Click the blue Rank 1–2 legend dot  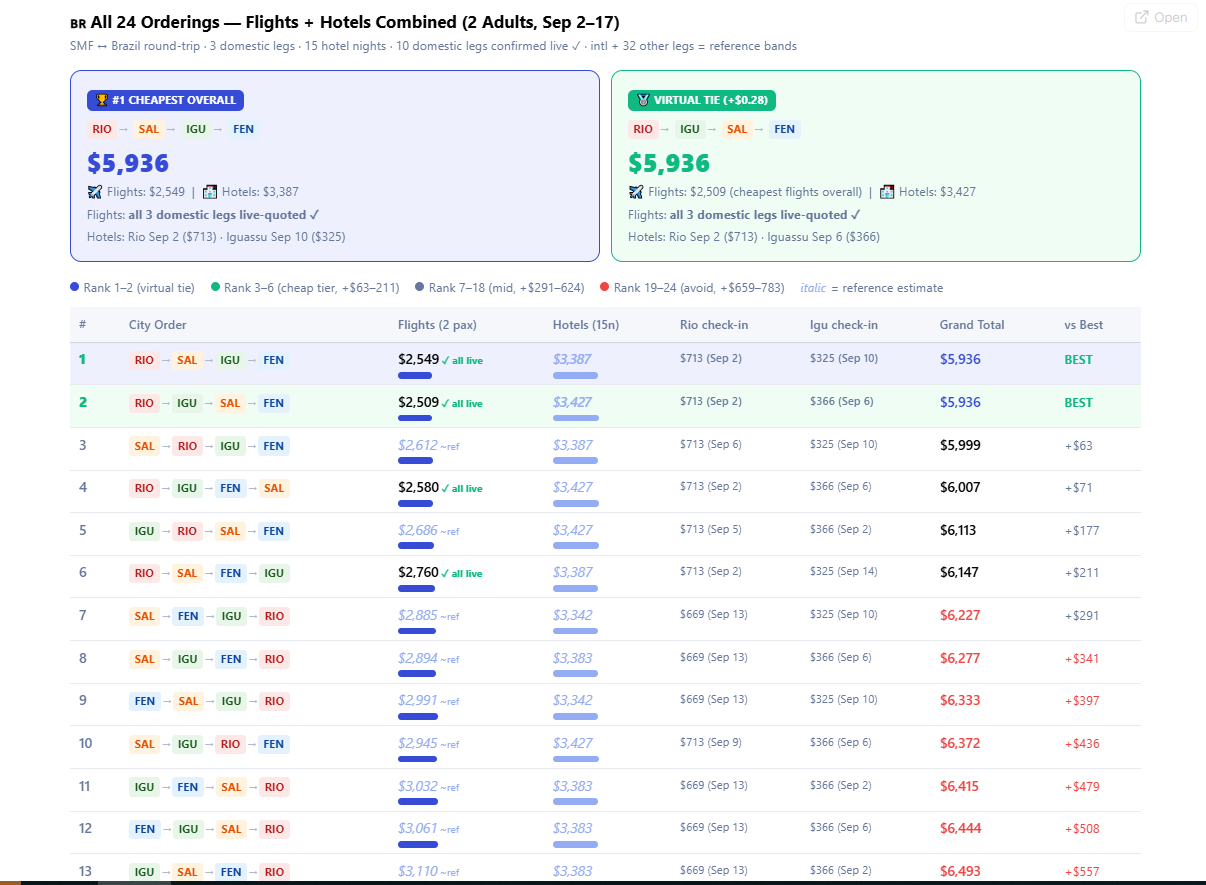pyautogui.click(x=75, y=287)
